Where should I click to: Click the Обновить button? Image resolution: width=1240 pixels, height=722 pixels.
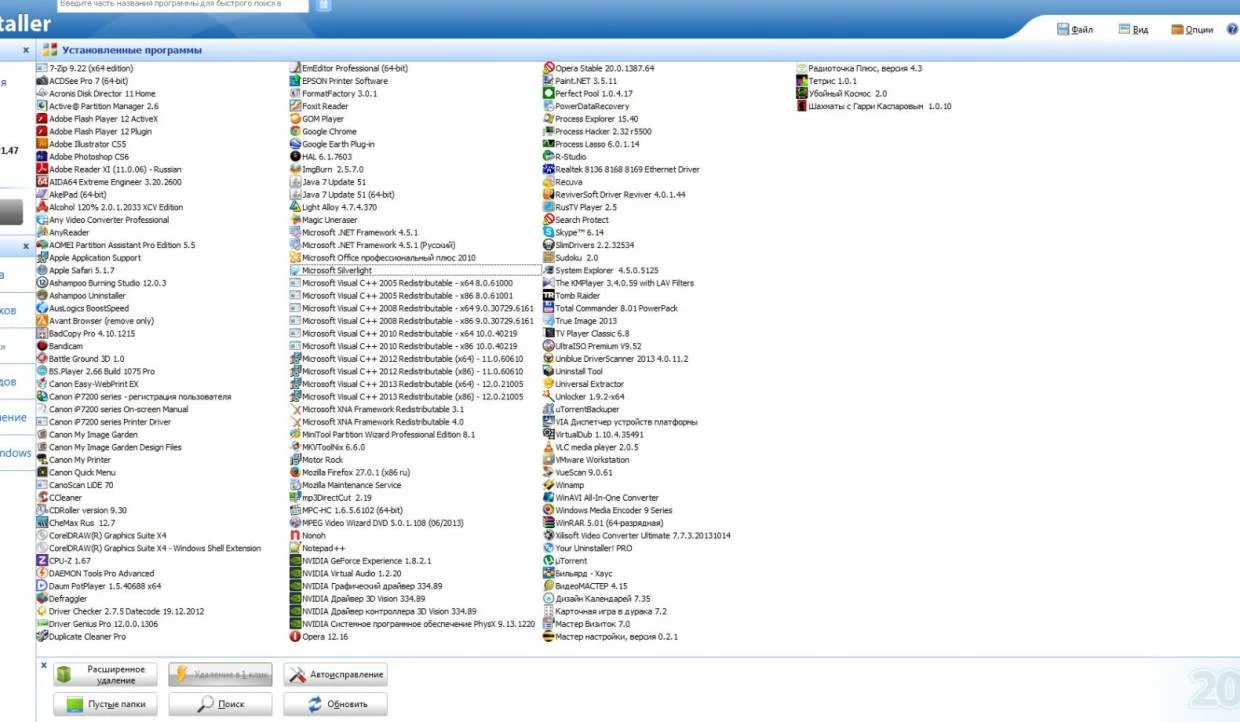335,704
